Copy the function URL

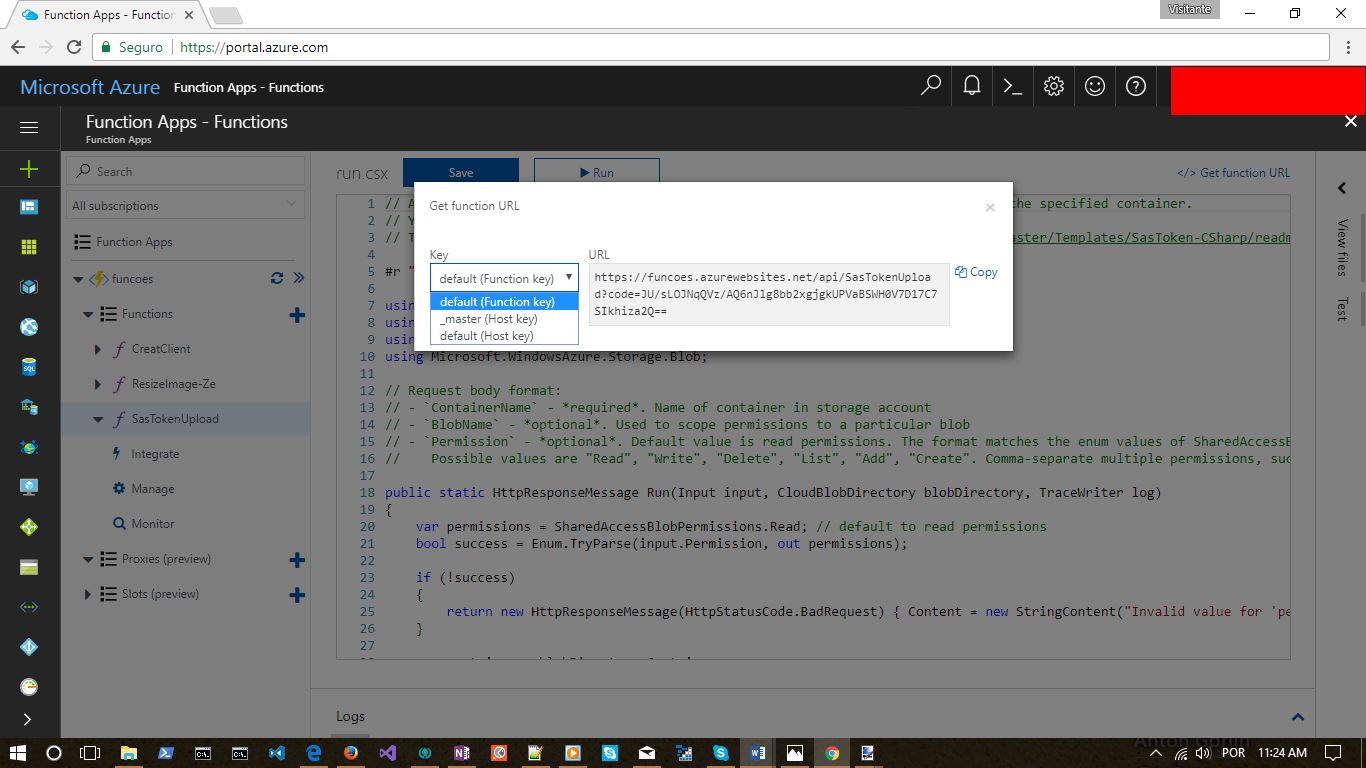(x=976, y=272)
